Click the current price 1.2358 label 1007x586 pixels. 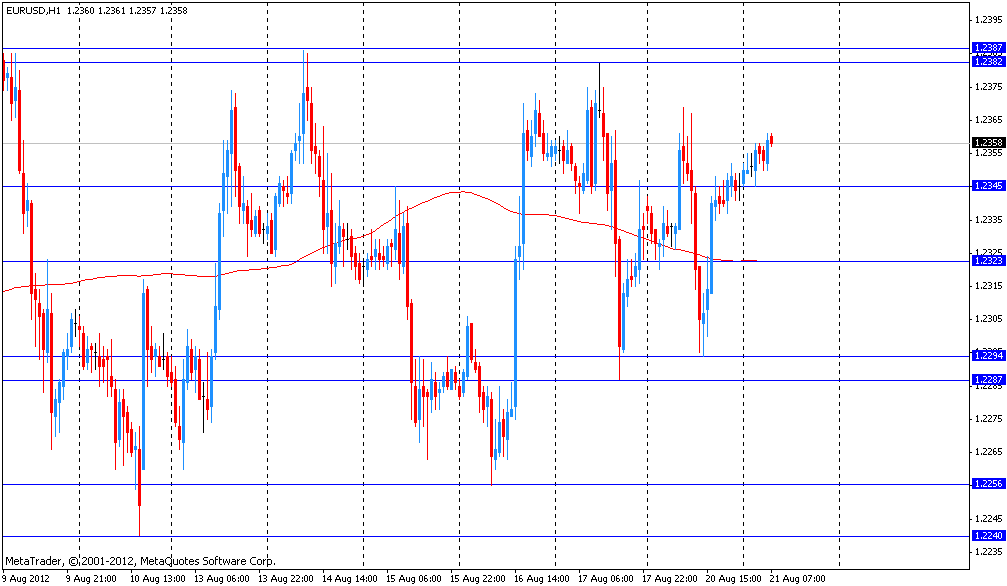click(987, 142)
